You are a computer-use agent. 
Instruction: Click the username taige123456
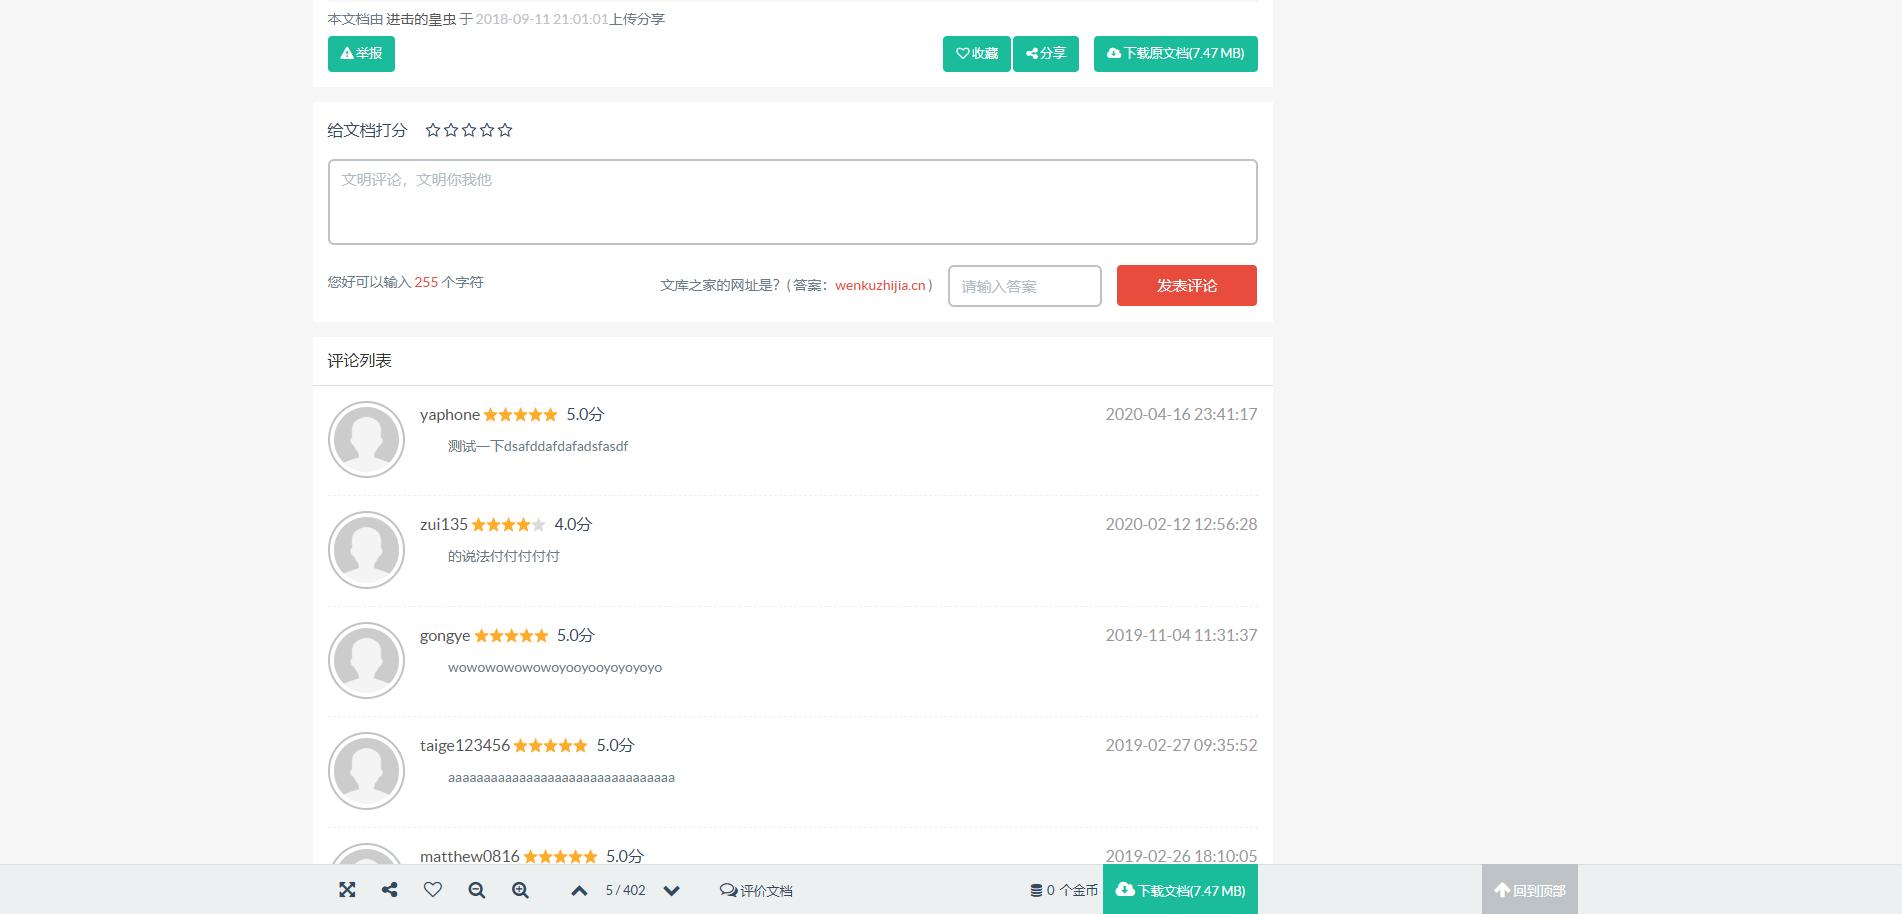[465, 746]
